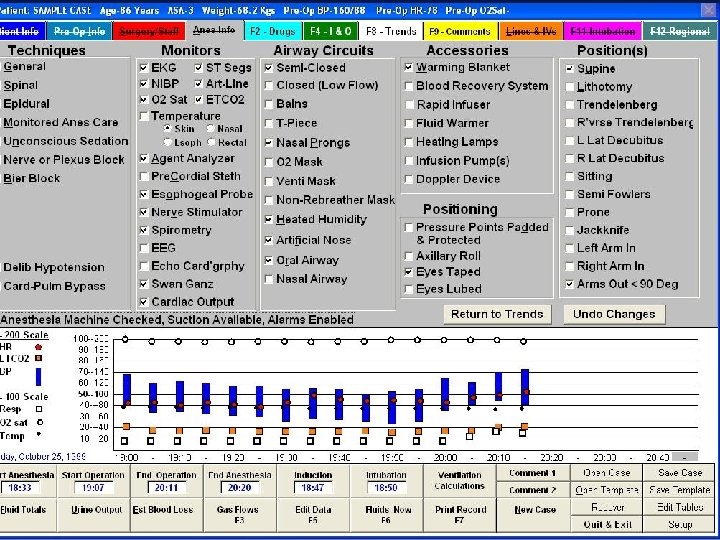Uncheck Nasal Prongs airway circuit

click(269, 143)
